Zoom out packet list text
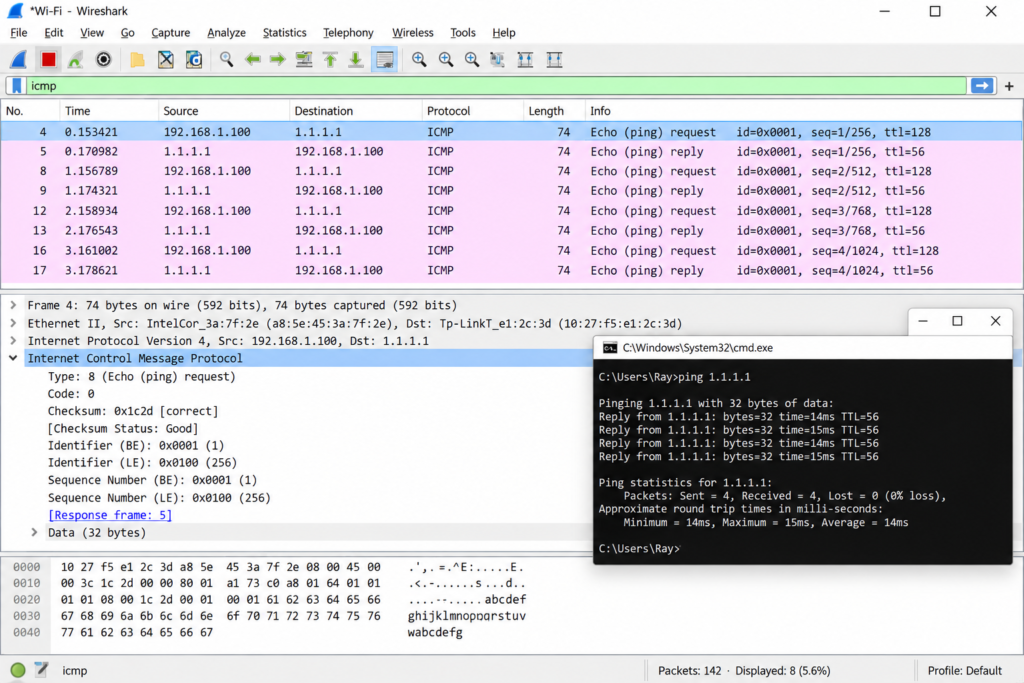The image size is (1024, 683). pos(446,60)
